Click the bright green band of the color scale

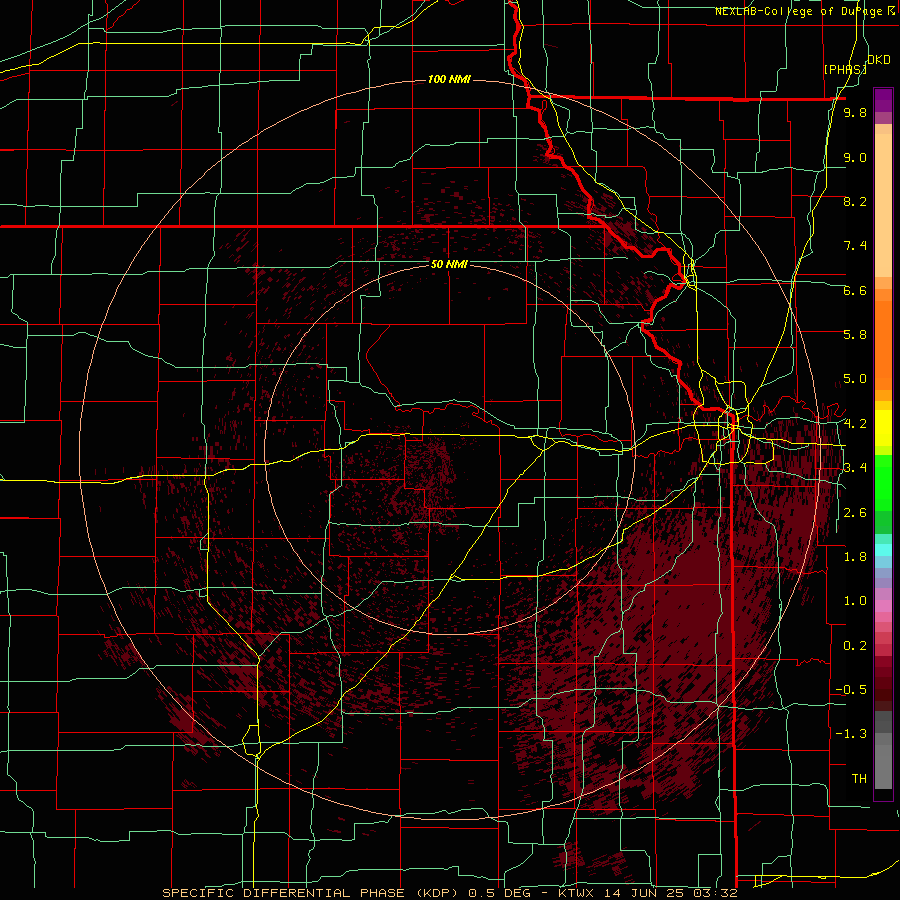coord(883,483)
